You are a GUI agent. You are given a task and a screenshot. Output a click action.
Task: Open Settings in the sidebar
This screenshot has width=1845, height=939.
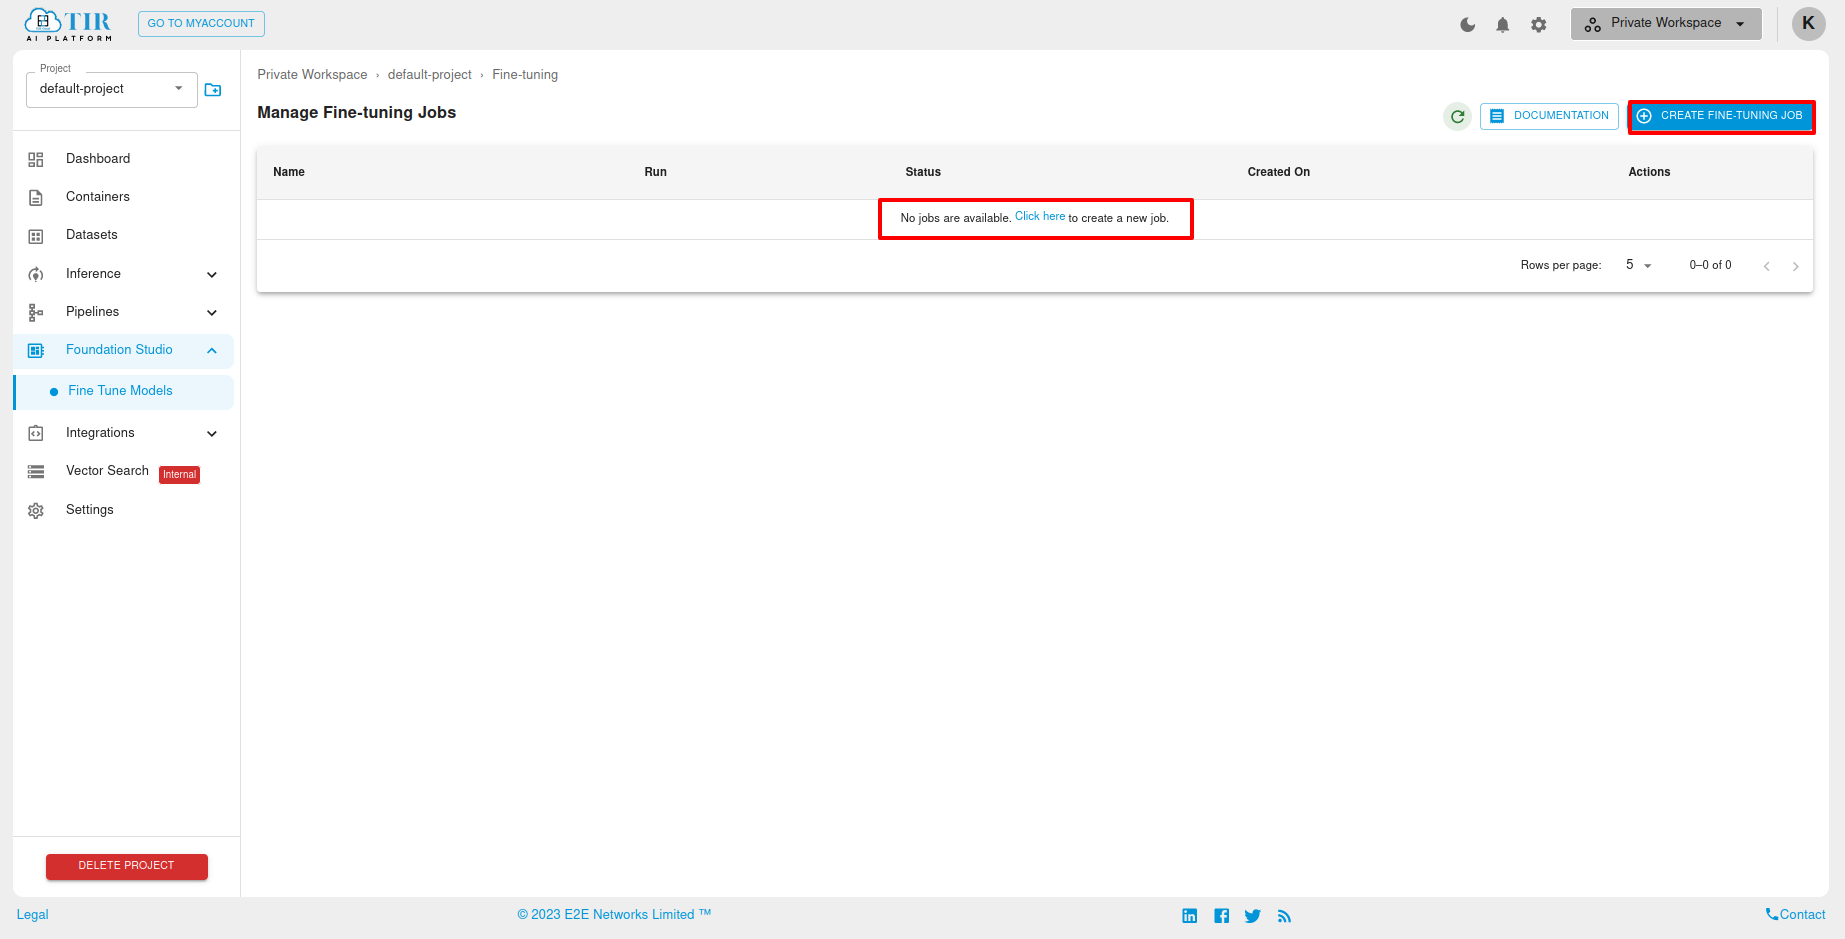90,510
